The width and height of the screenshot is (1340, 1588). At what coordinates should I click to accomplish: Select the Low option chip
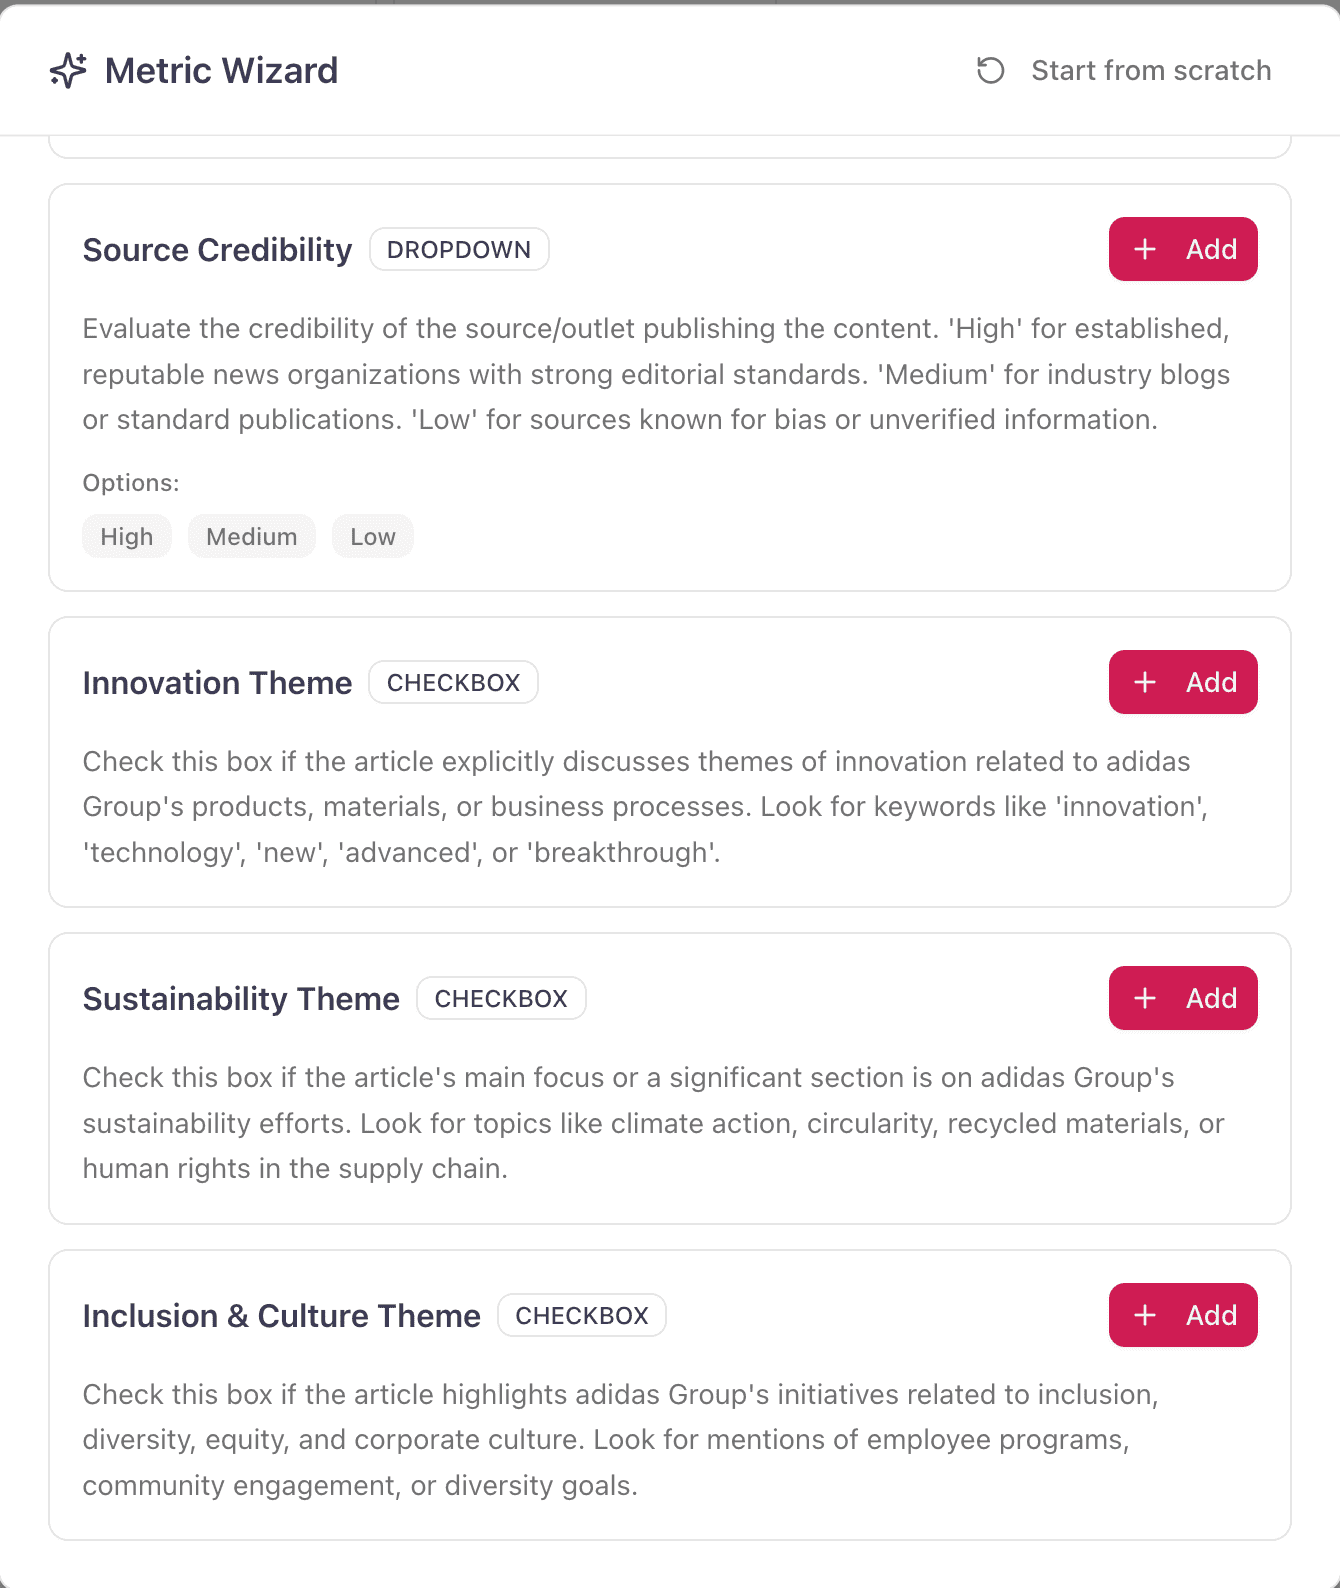372,537
